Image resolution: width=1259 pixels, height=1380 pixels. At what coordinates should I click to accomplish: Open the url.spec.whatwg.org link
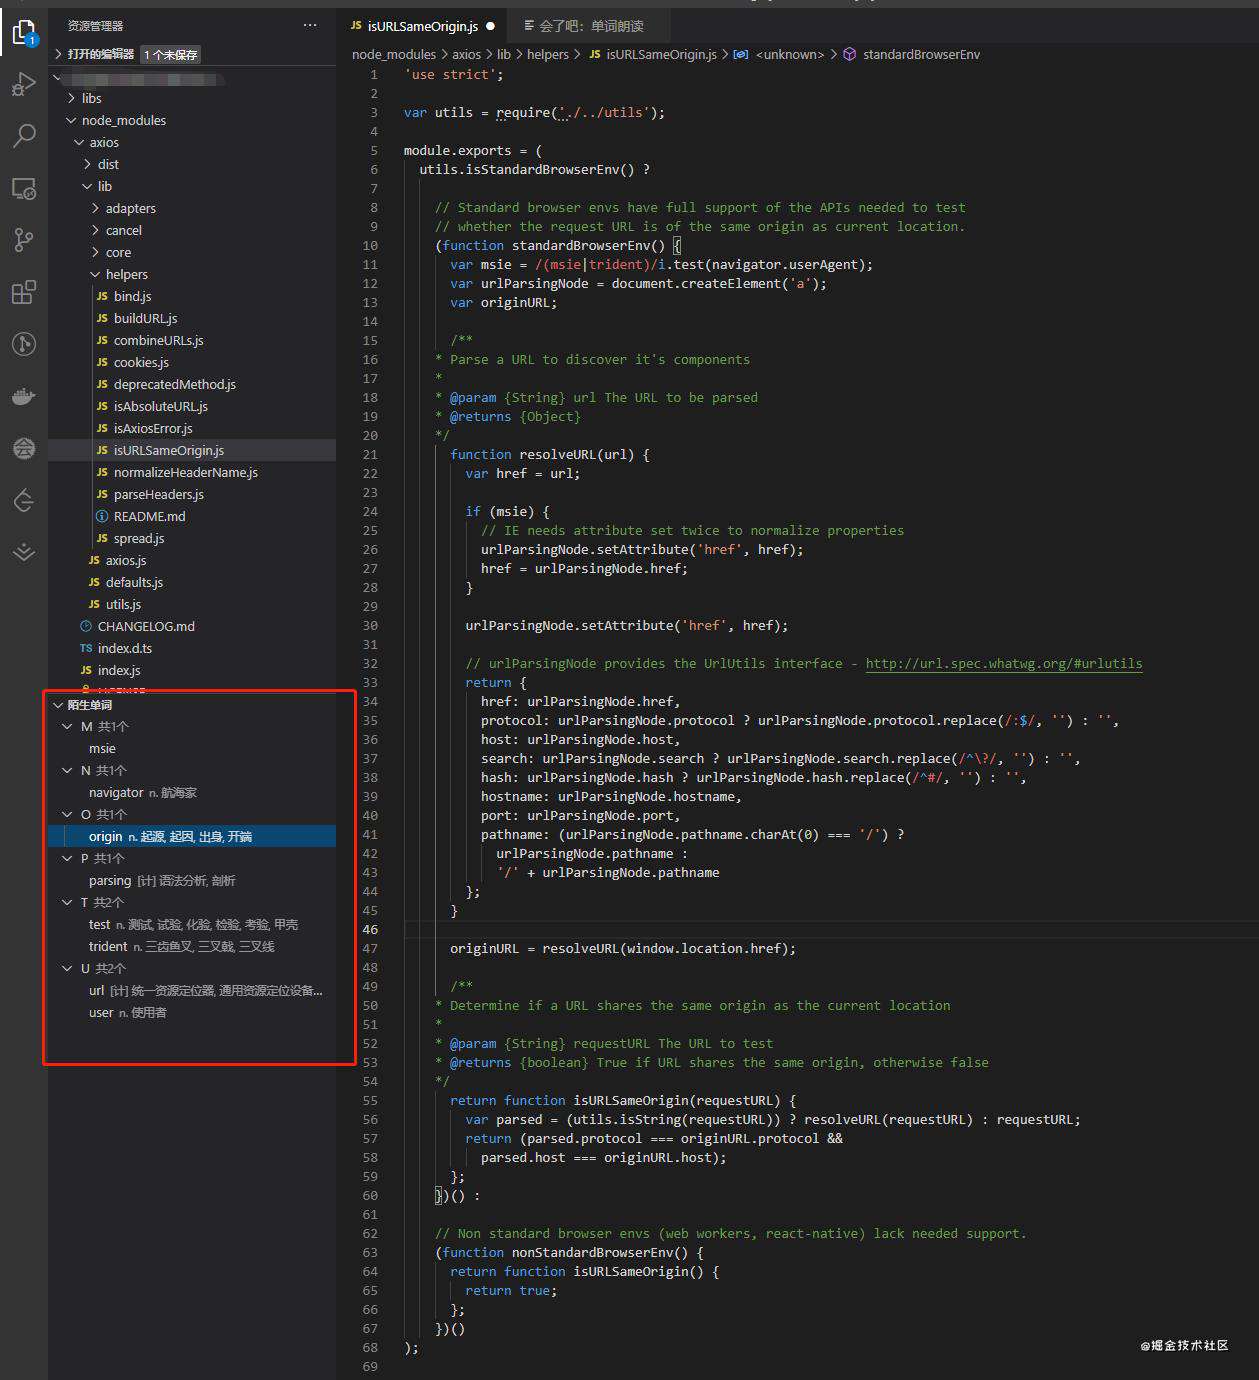(x=1003, y=663)
